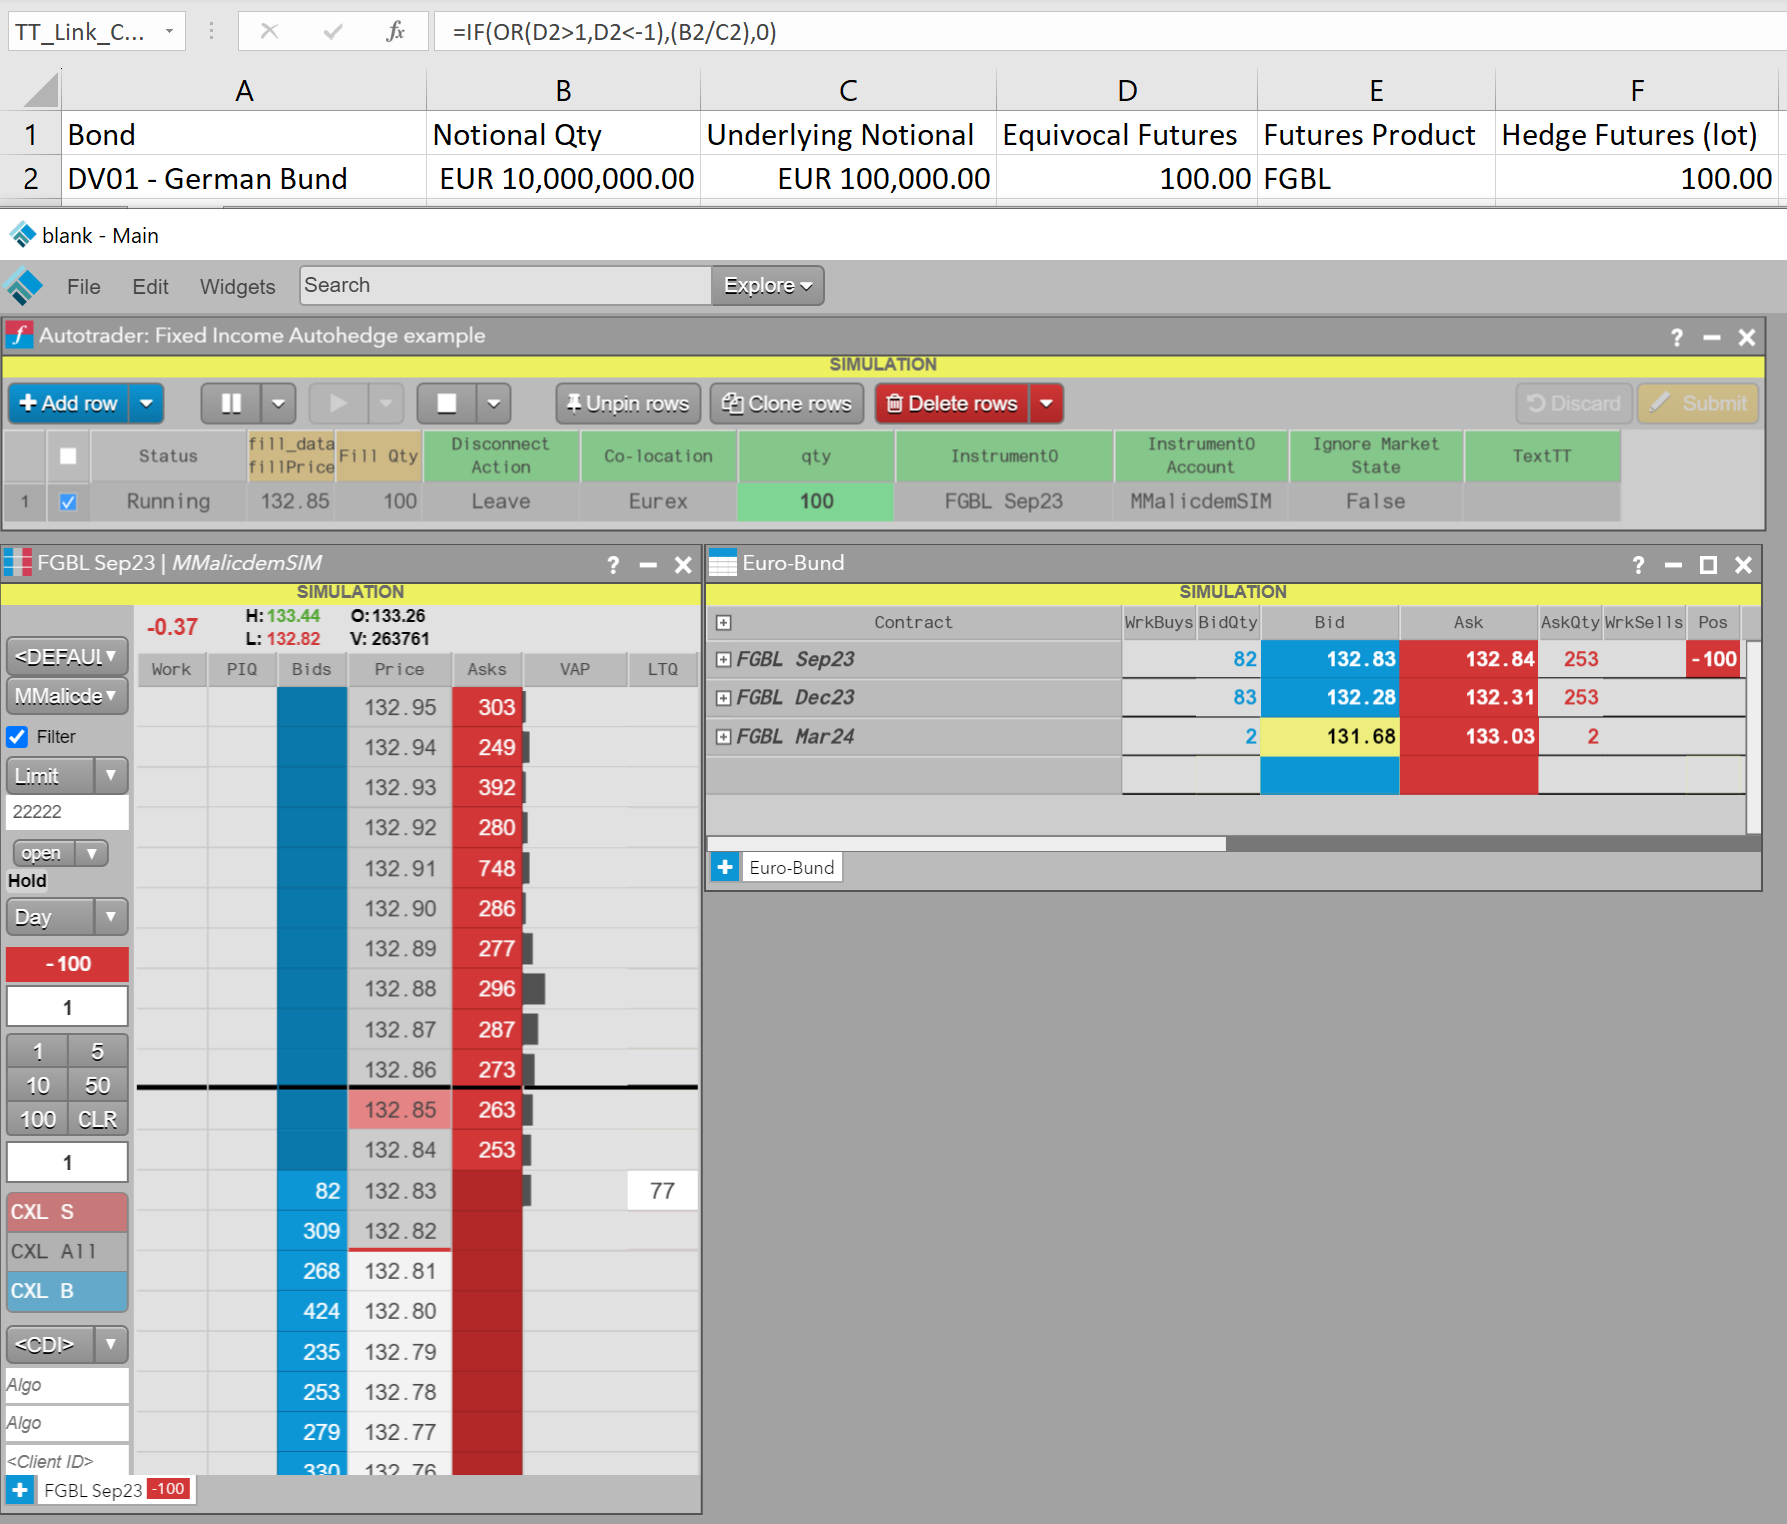Open help for Autotrader widget
The height and width of the screenshot is (1524, 1787).
point(1676,338)
